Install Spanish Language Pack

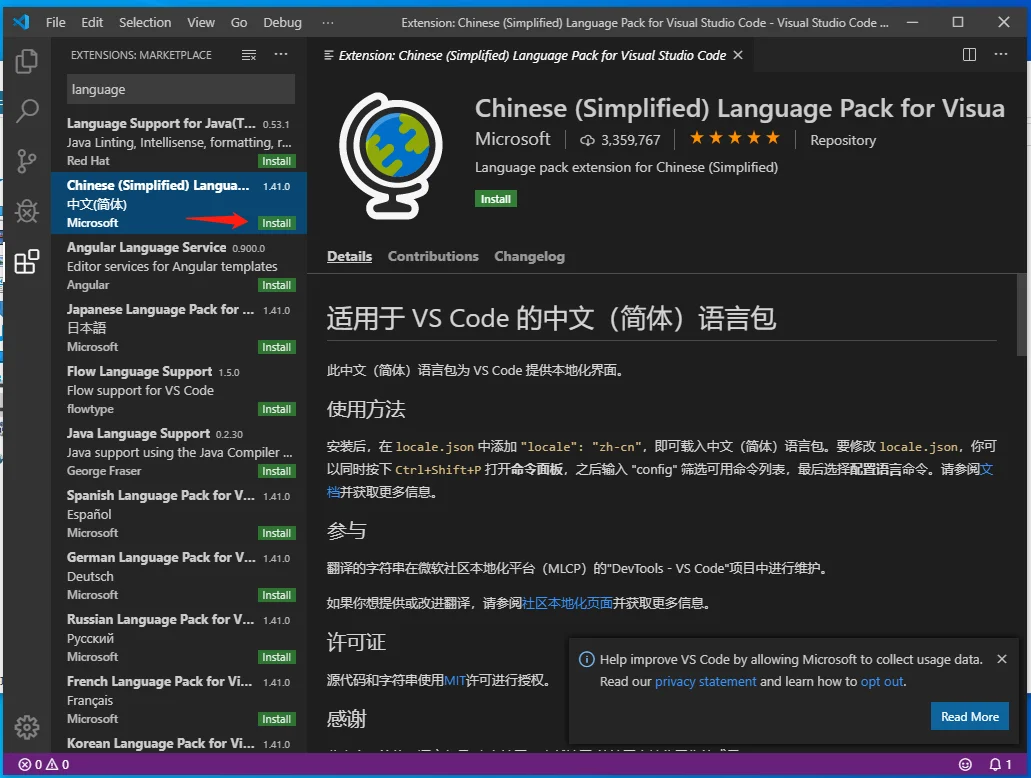(277, 533)
